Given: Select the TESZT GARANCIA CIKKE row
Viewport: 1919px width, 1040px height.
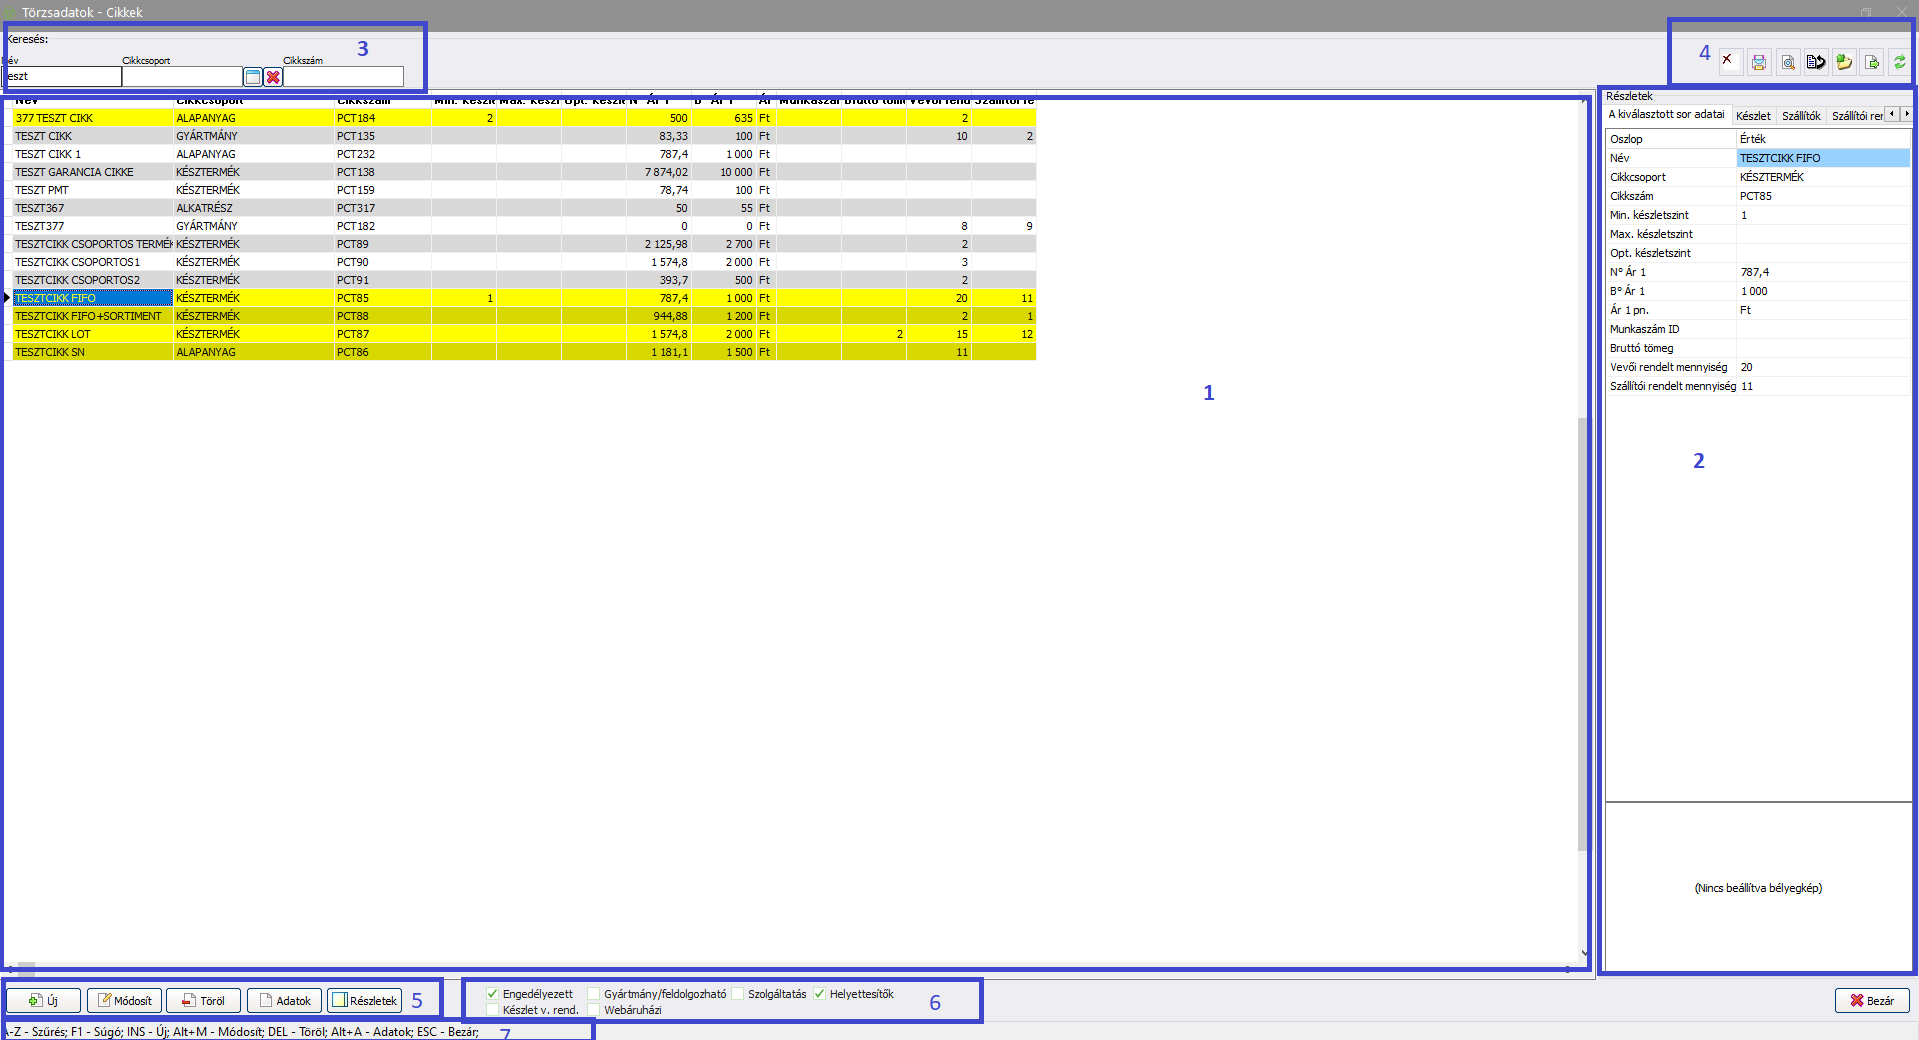Looking at the screenshot, I should (74, 172).
